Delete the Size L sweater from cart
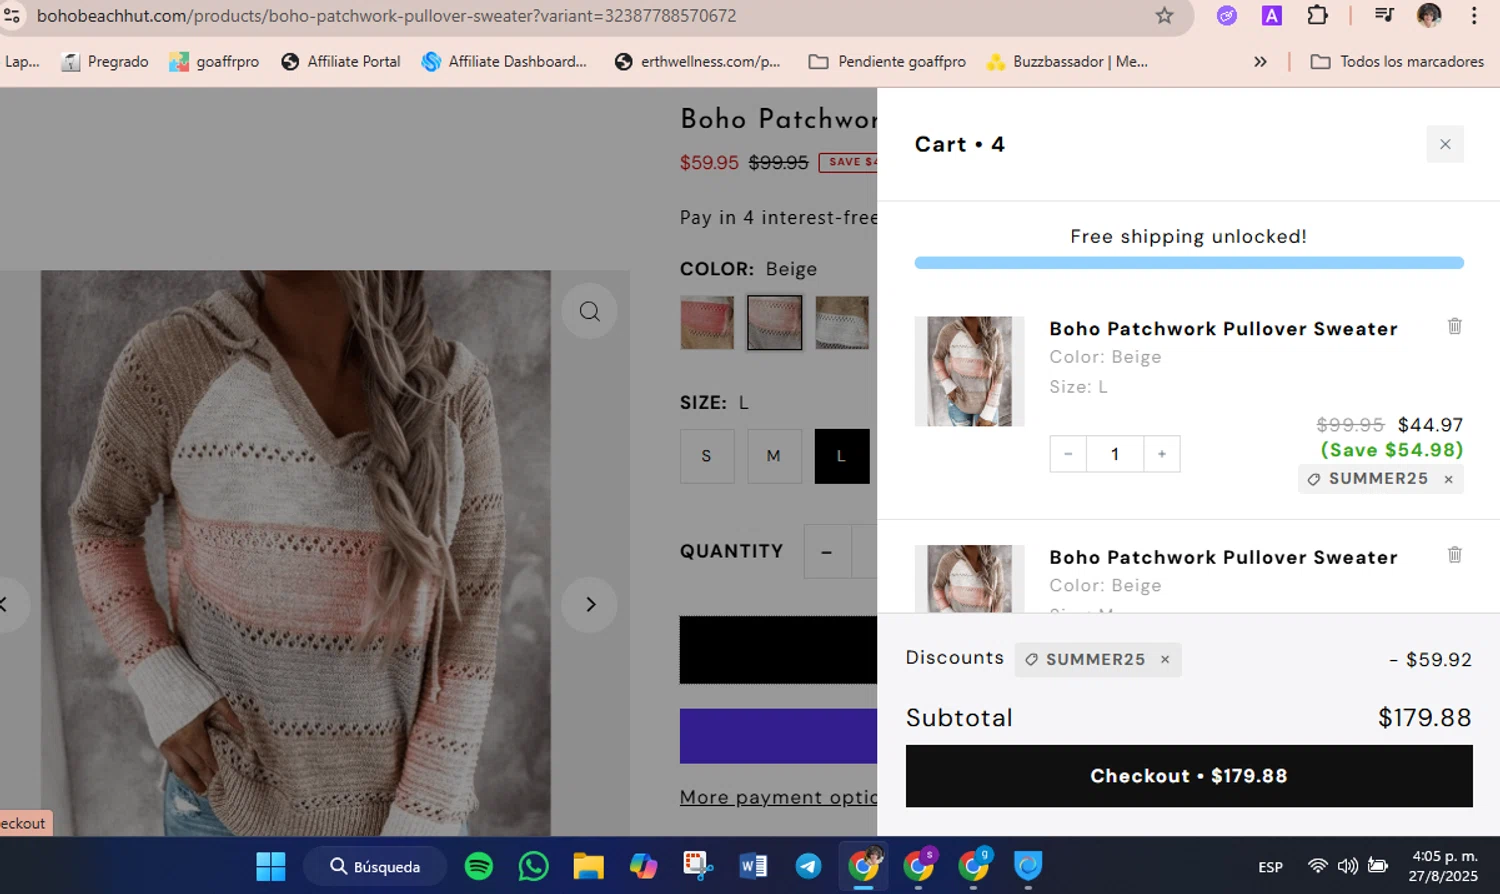1500x894 pixels. [x=1455, y=326]
